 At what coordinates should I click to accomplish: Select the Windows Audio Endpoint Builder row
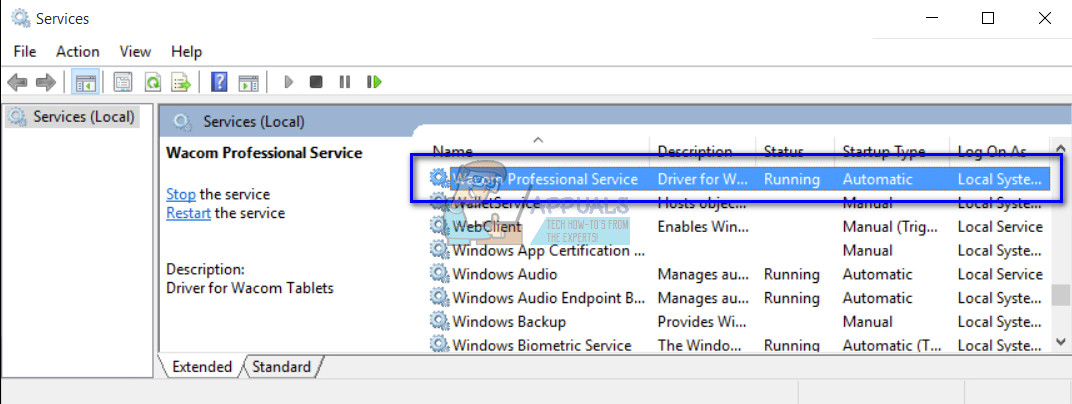pyautogui.click(x=740, y=298)
